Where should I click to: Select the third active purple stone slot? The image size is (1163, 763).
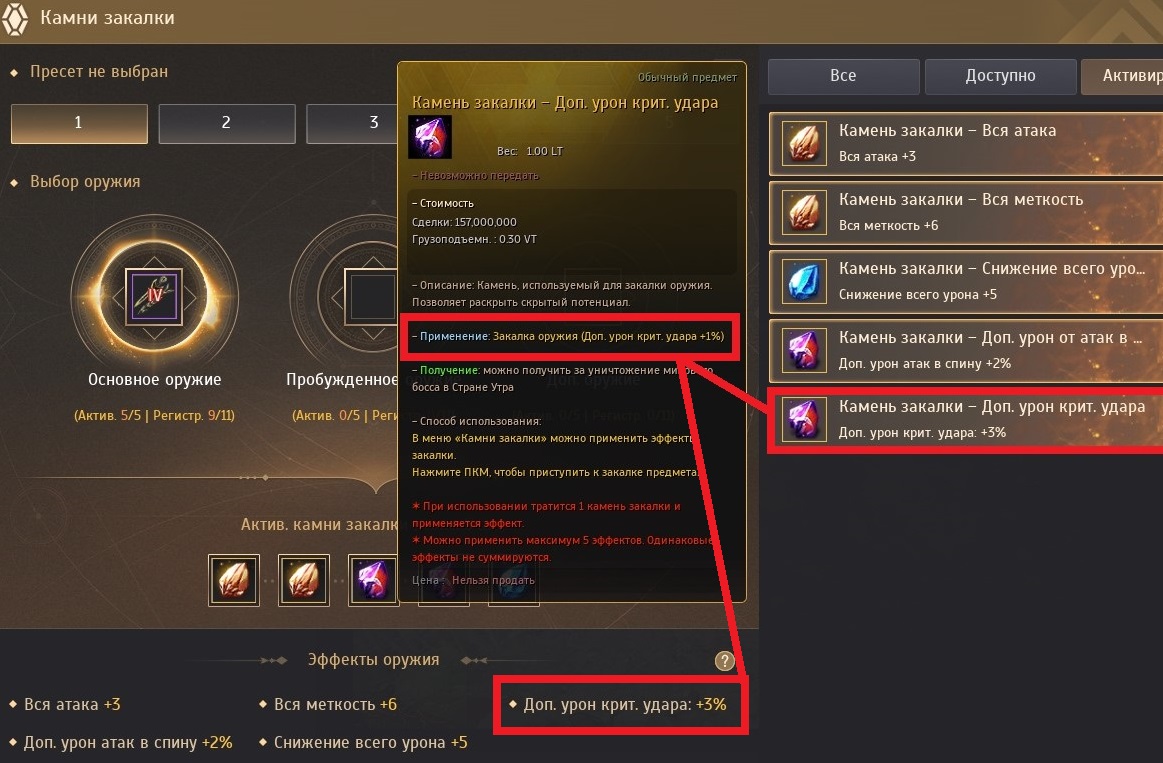coord(373,580)
